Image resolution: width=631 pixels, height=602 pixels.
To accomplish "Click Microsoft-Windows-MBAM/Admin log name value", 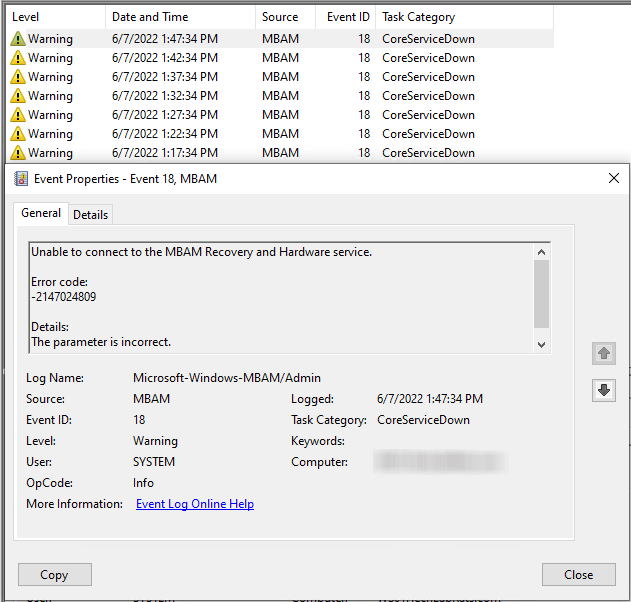I will [227, 378].
